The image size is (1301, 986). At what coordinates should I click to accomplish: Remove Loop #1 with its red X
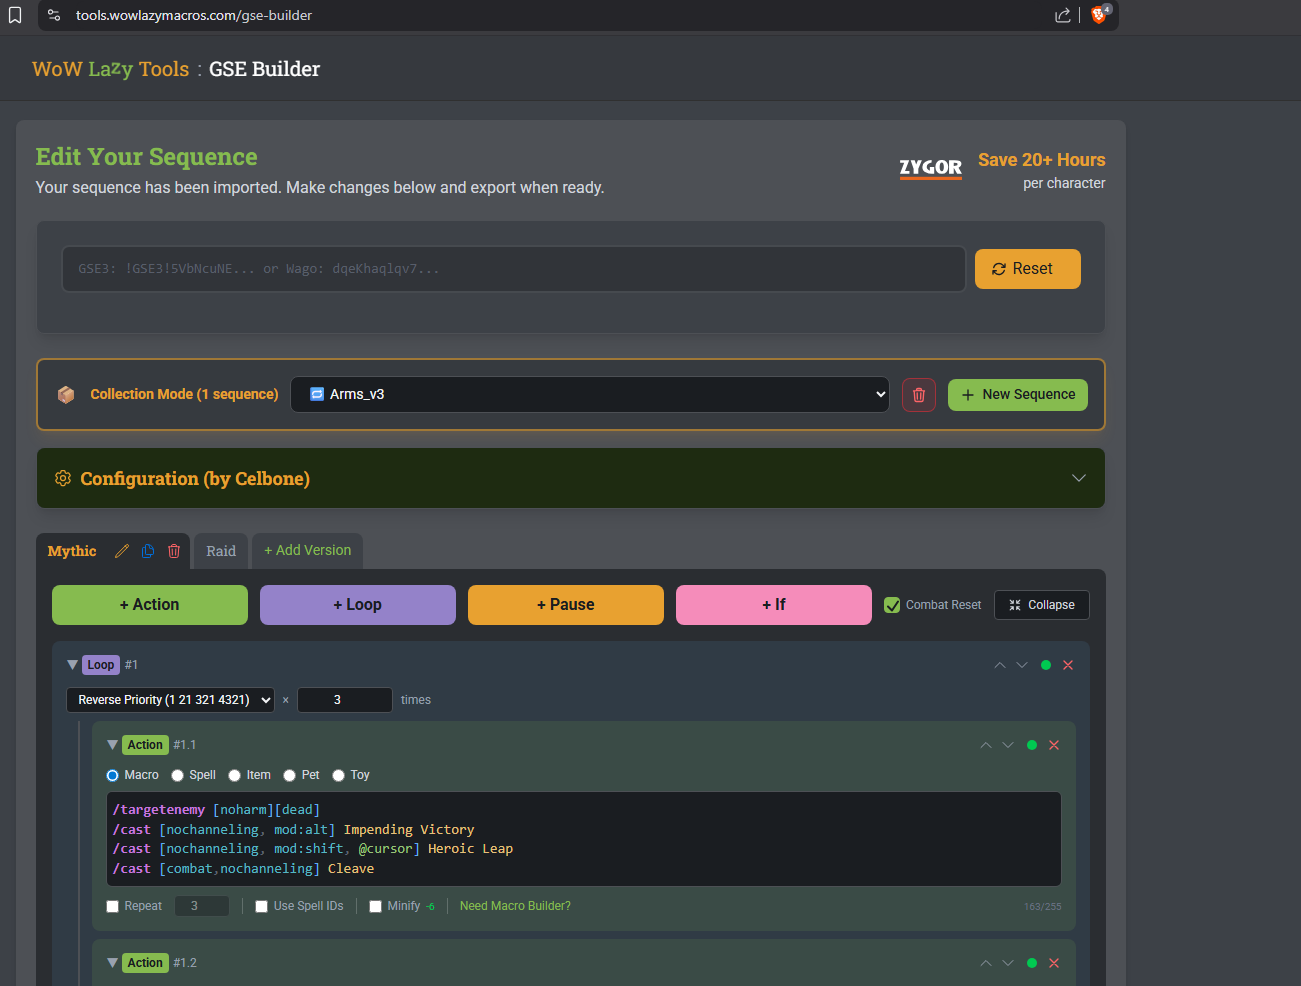(1068, 665)
